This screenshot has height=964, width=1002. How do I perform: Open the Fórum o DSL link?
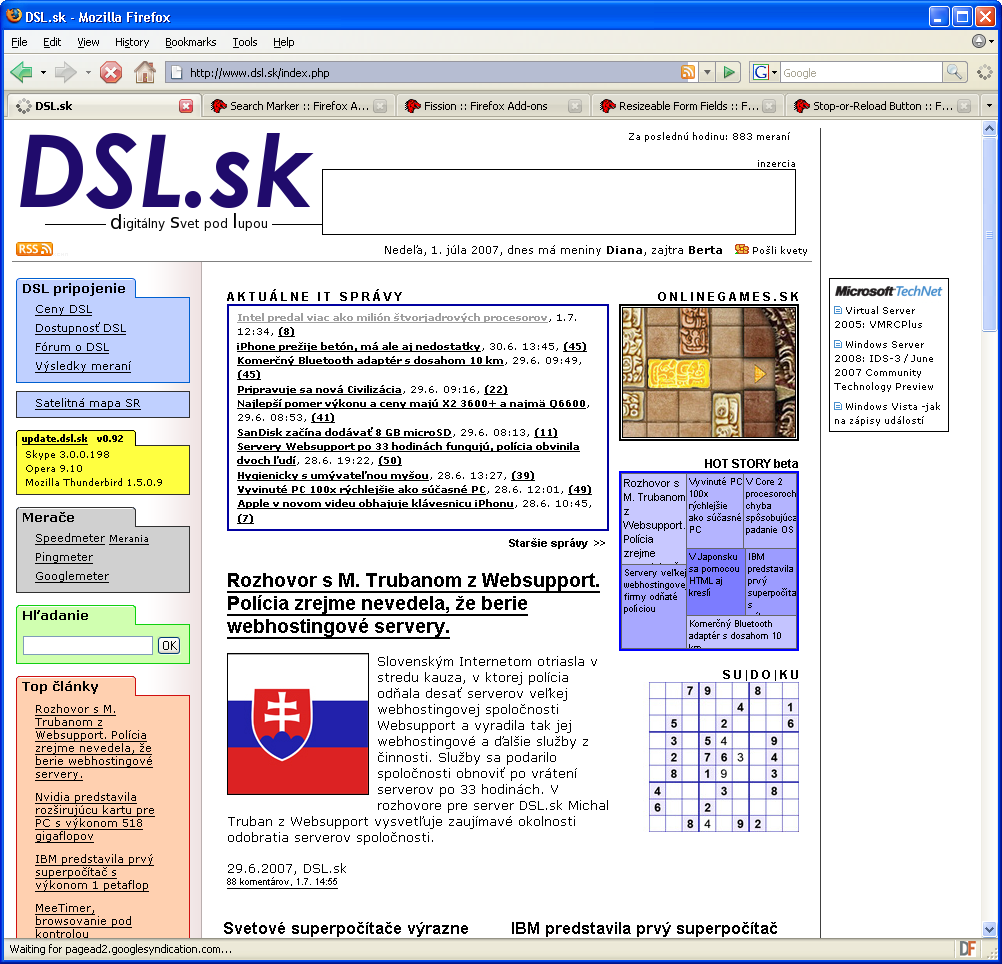point(72,348)
